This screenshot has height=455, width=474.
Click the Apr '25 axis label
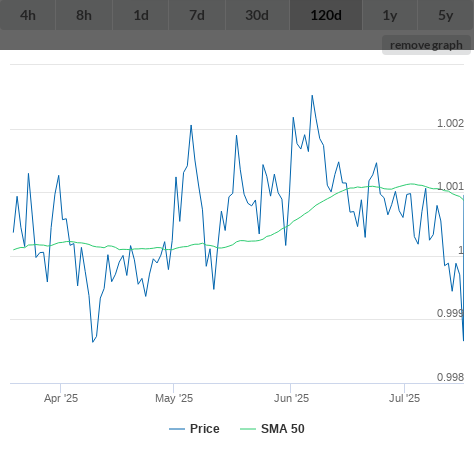61,398
